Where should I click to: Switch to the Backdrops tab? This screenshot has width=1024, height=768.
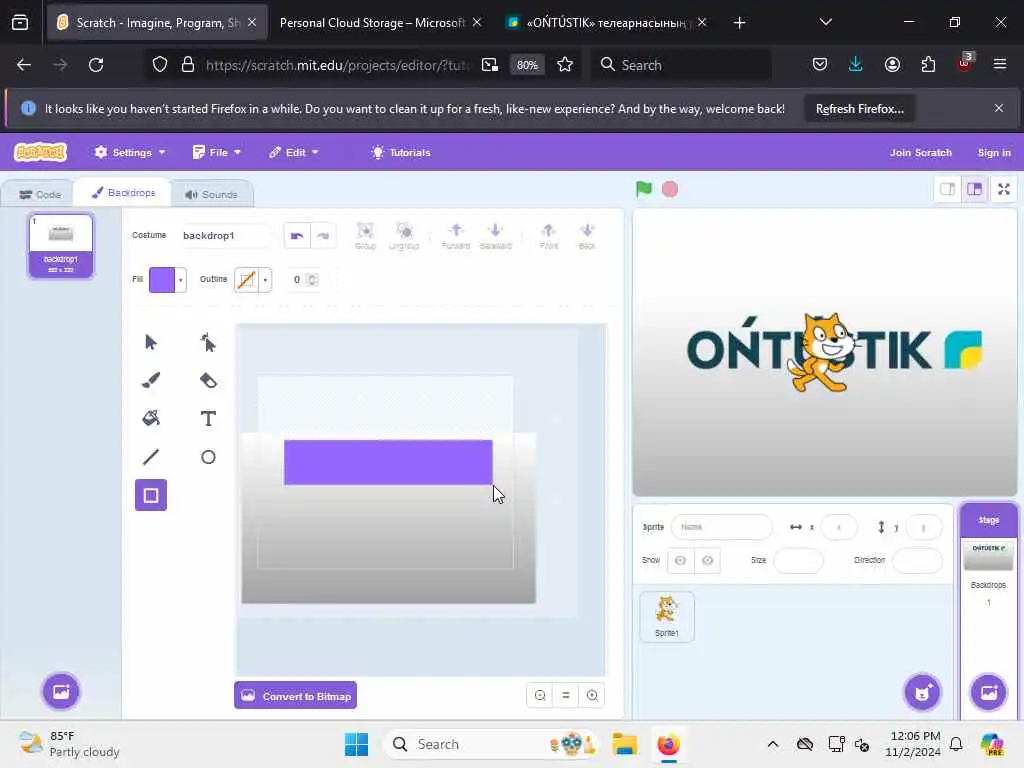click(x=123, y=193)
